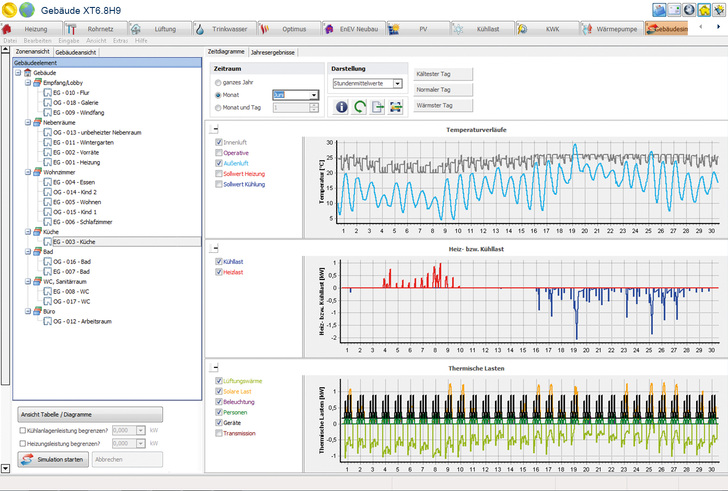Select 'EG - 004 - Essen' in tree
Screen dimensions: 728x491
pyautogui.click(x=72, y=182)
